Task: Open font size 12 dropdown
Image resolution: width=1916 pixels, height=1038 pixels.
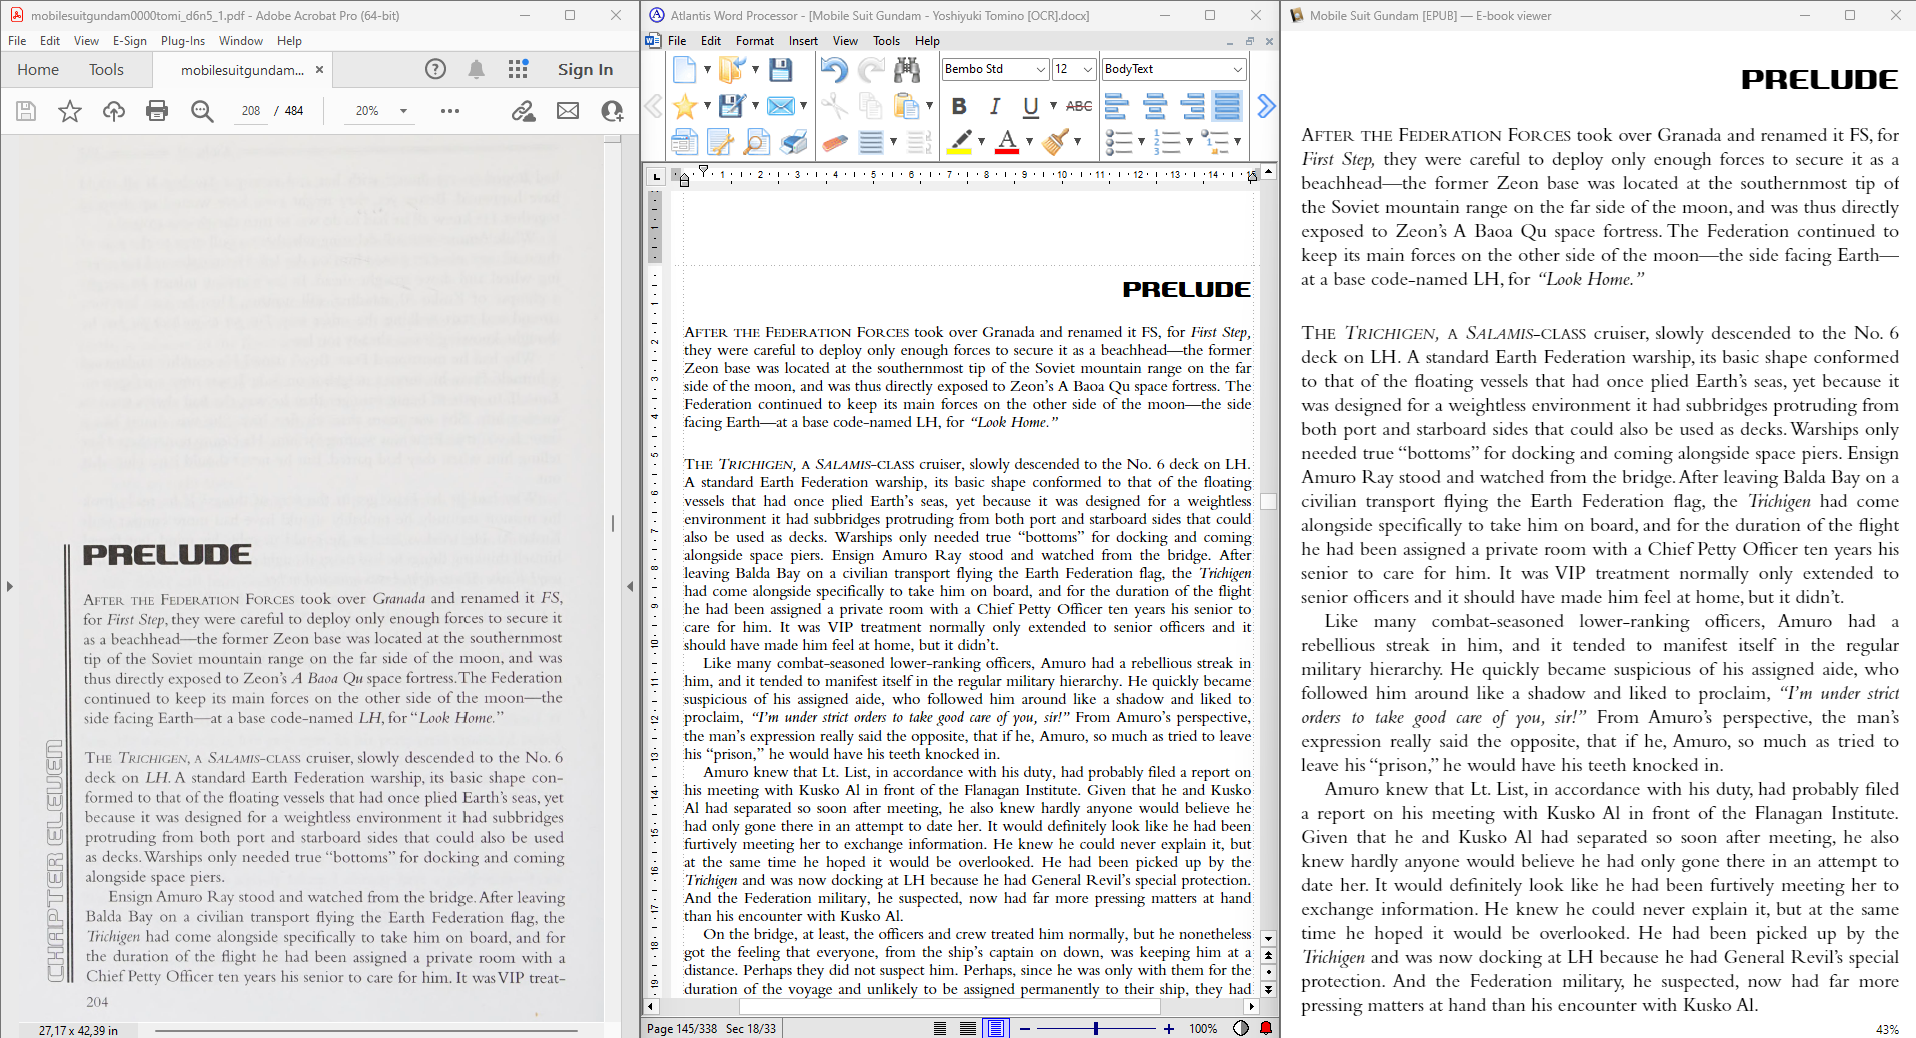Action: point(1088,69)
